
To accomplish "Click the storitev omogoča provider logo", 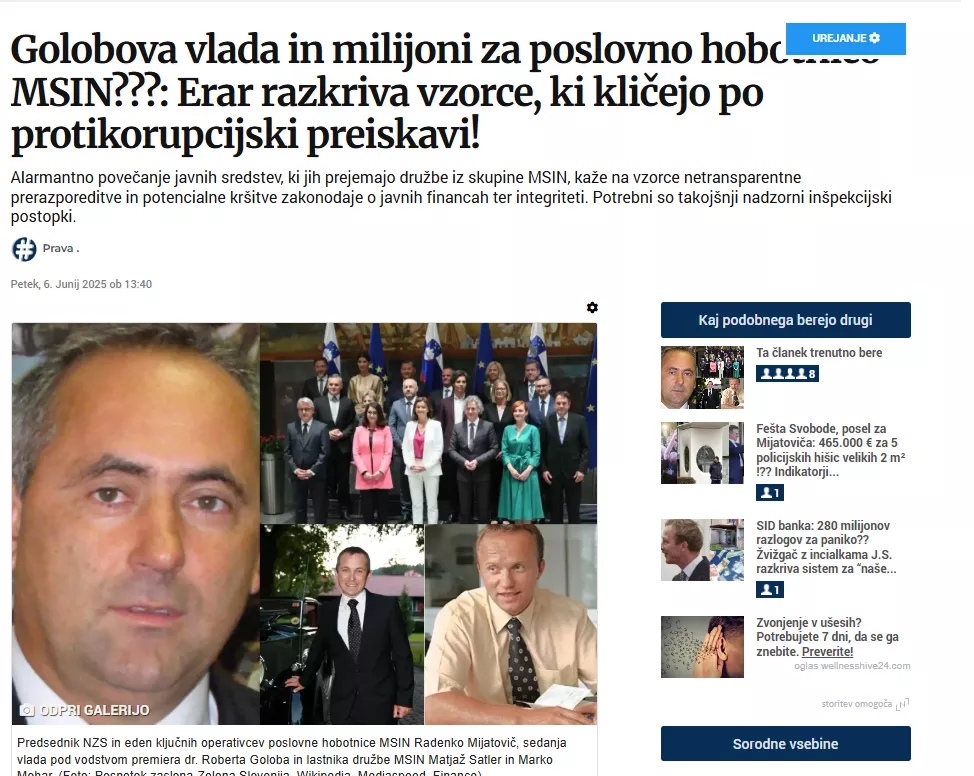I will tap(903, 704).
